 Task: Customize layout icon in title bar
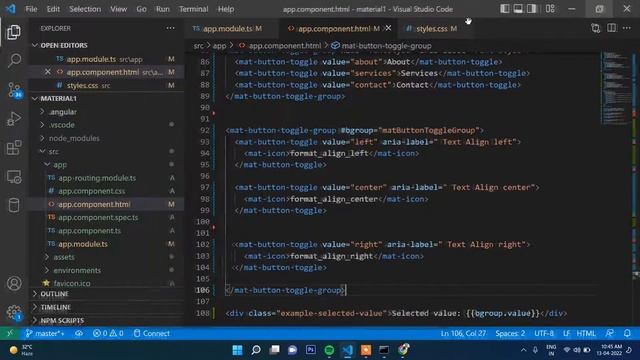(550, 9)
